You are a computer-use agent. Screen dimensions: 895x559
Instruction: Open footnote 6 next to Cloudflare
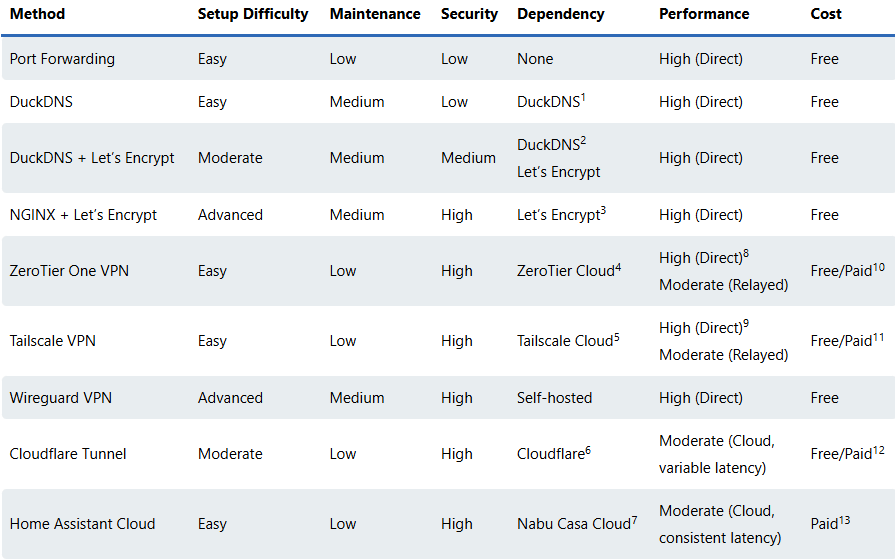click(588, 449)
